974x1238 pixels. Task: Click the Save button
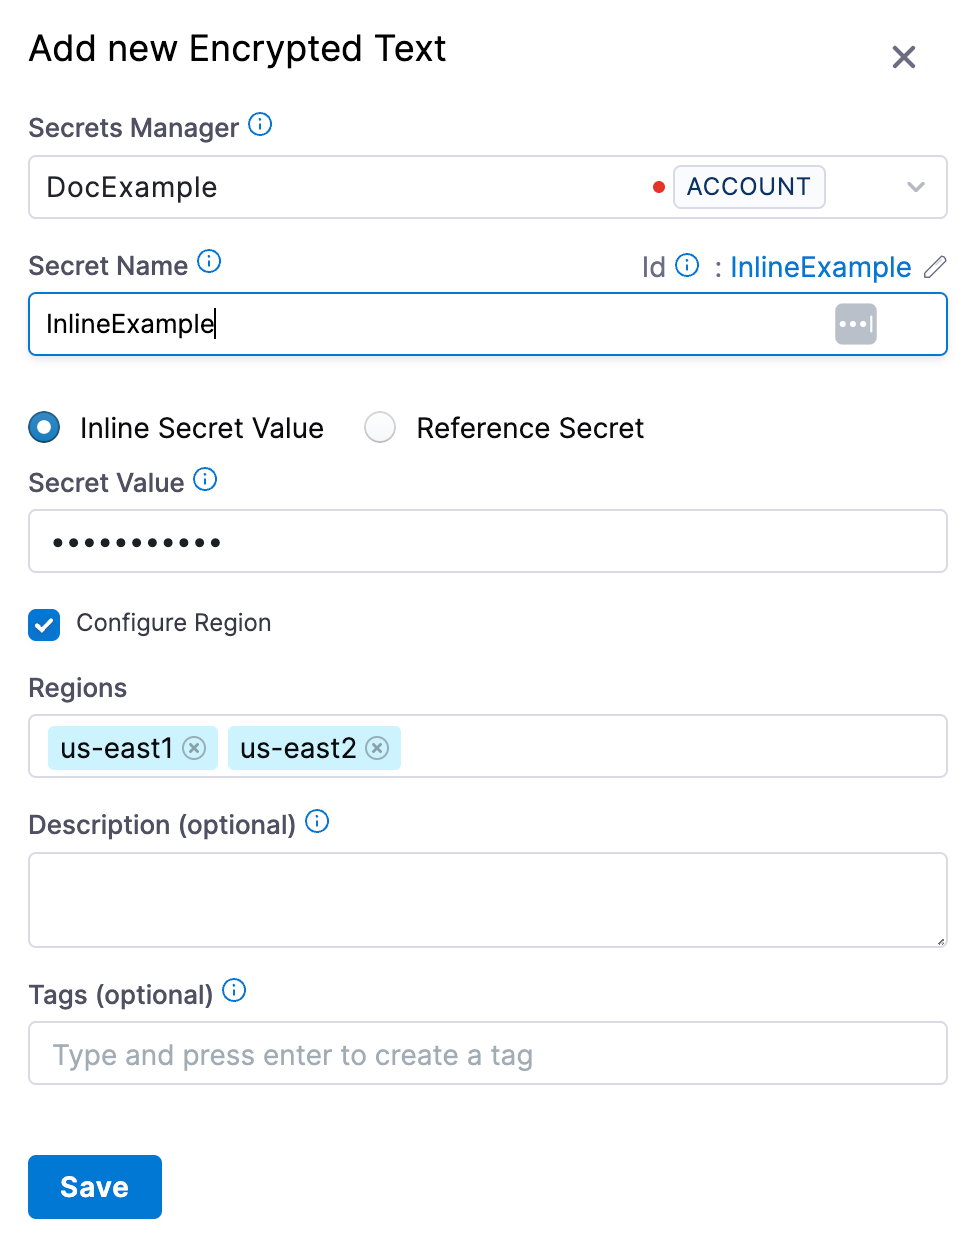coord(95,1187)
